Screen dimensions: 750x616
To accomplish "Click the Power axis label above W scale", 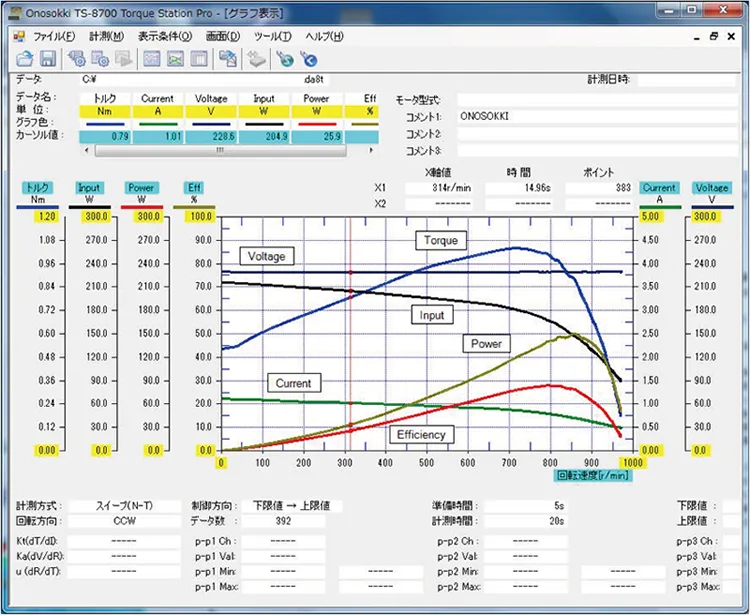I will pos(141,187).
